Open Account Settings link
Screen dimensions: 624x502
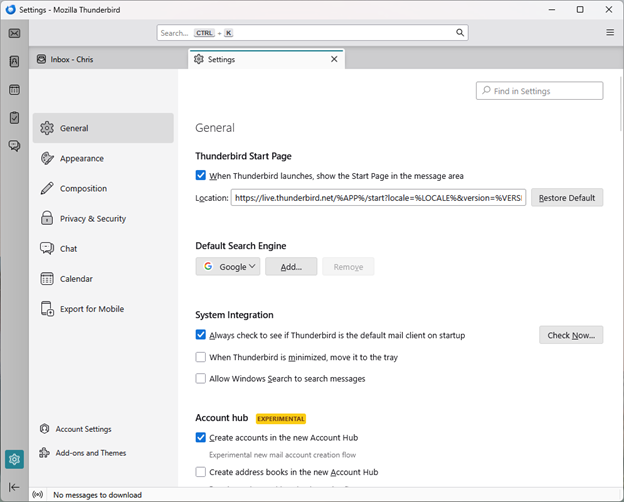click(x=76, y=429)
